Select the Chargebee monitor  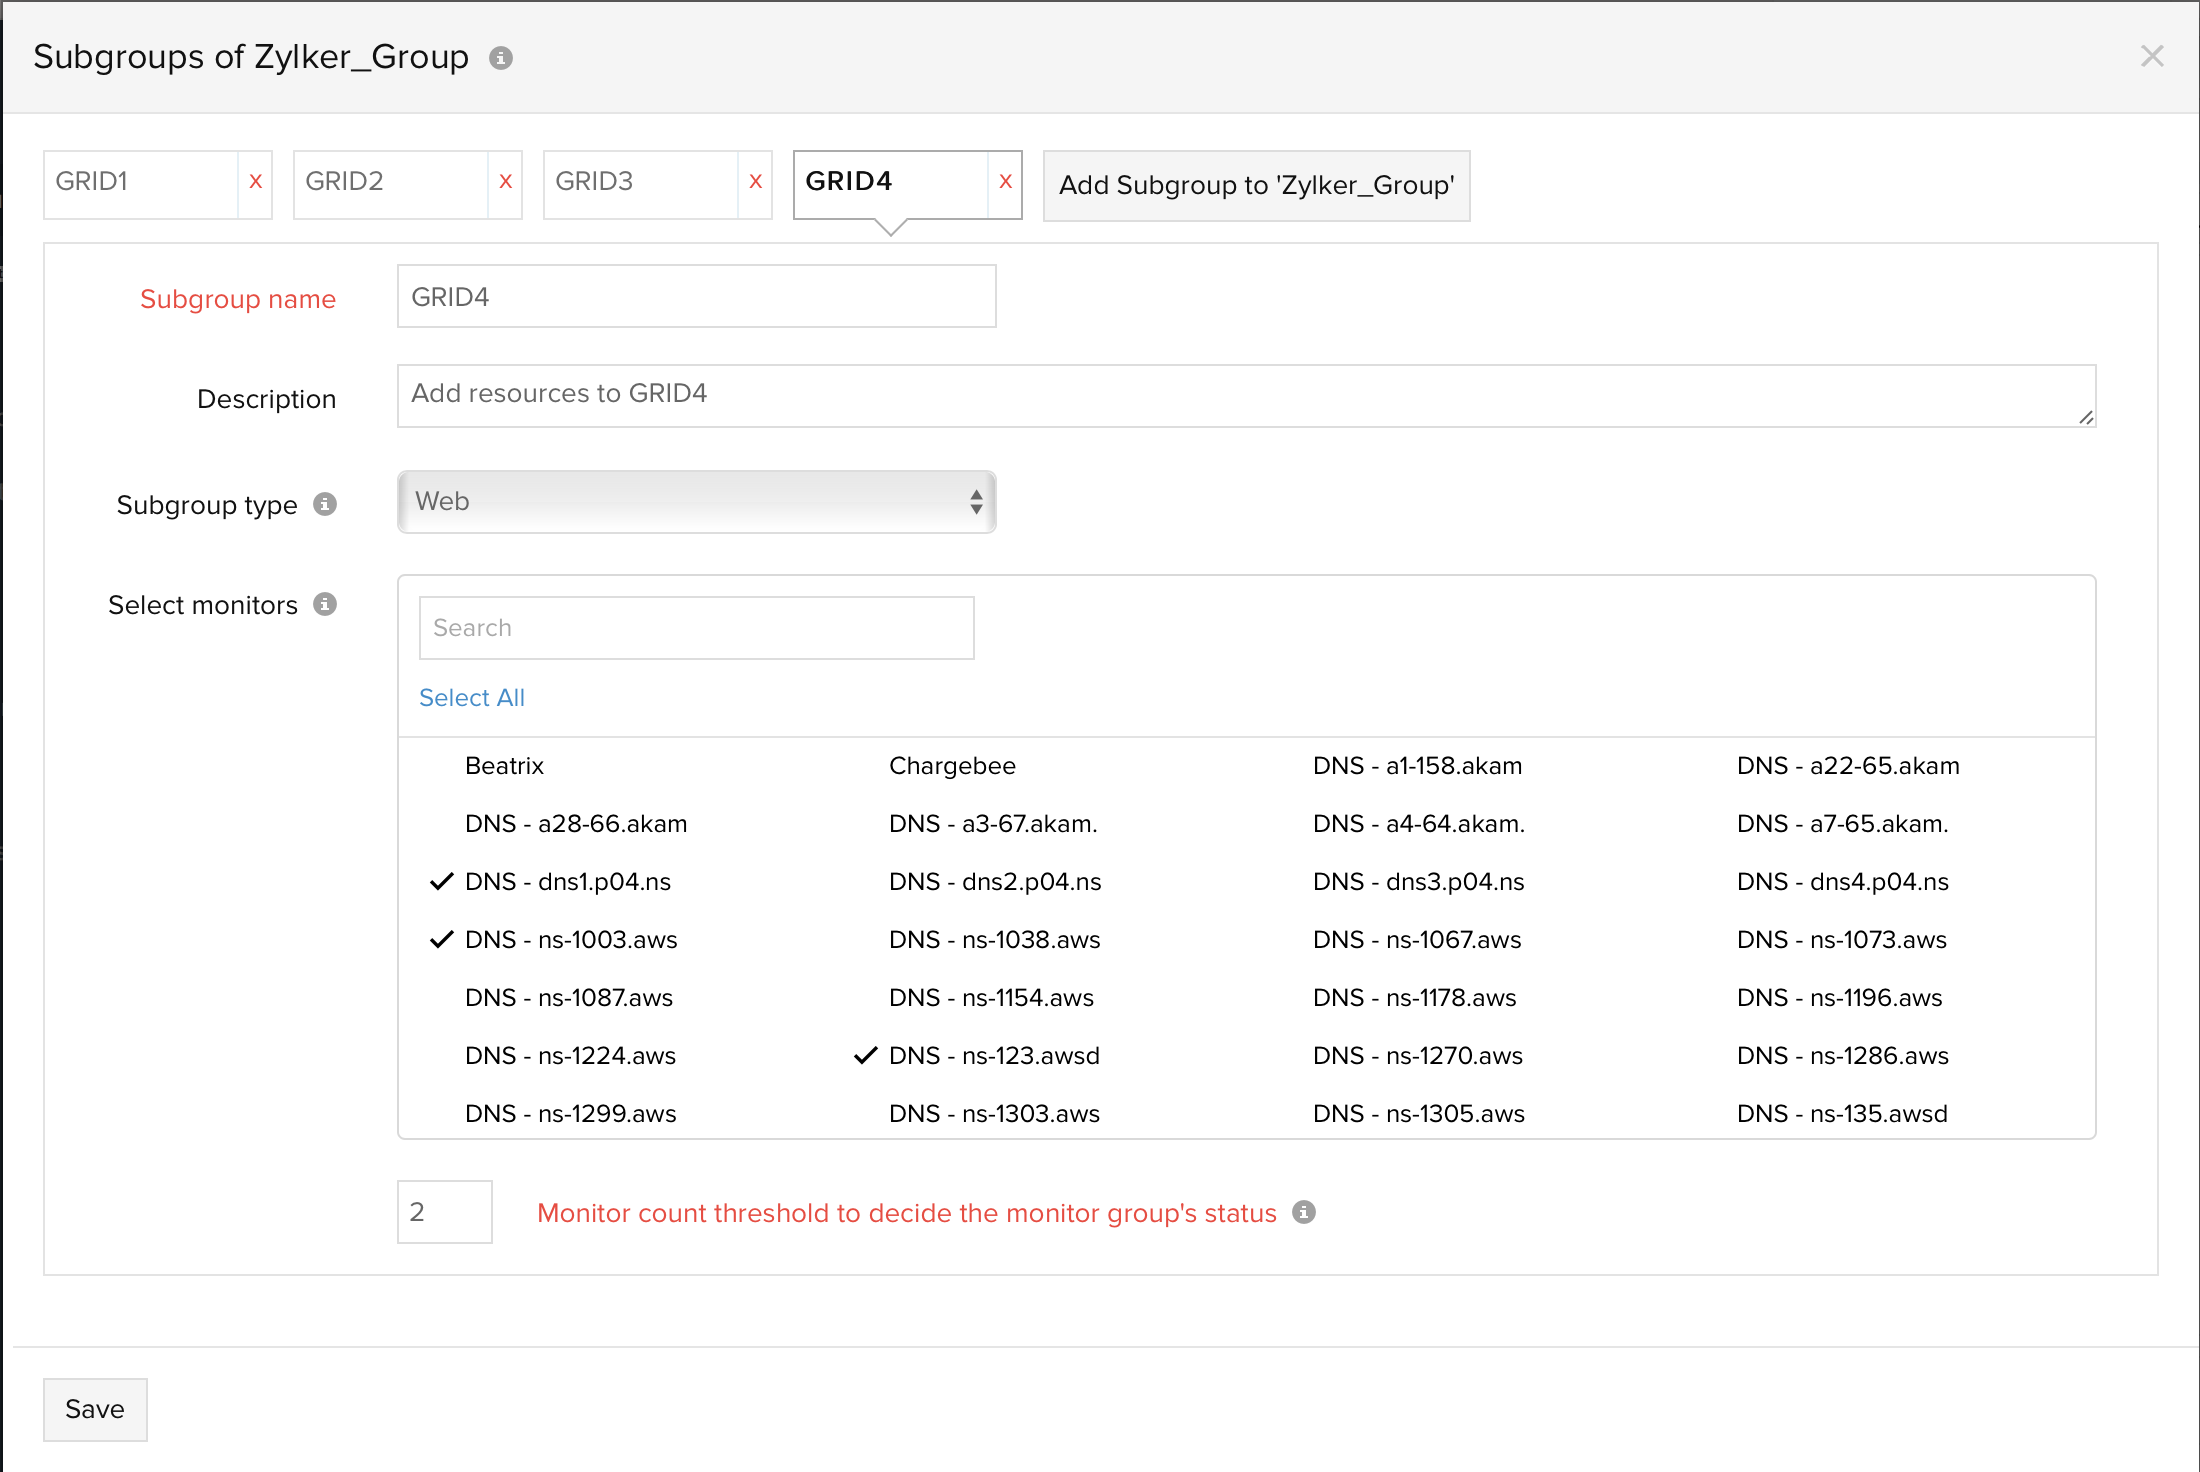click(952, 766)
